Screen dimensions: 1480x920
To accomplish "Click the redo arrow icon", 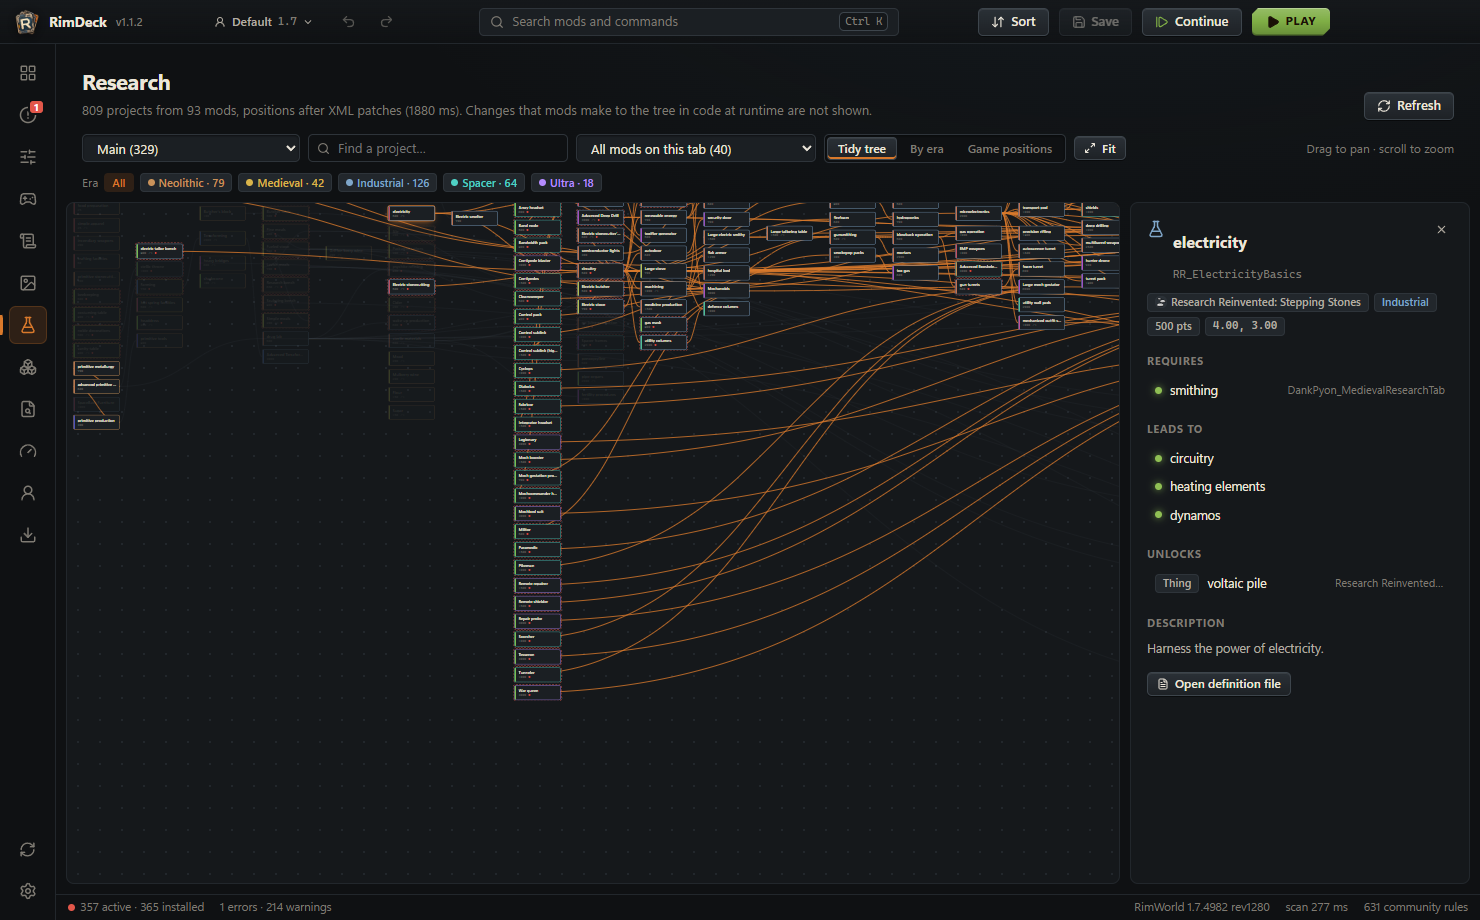I will coord(386,22).
